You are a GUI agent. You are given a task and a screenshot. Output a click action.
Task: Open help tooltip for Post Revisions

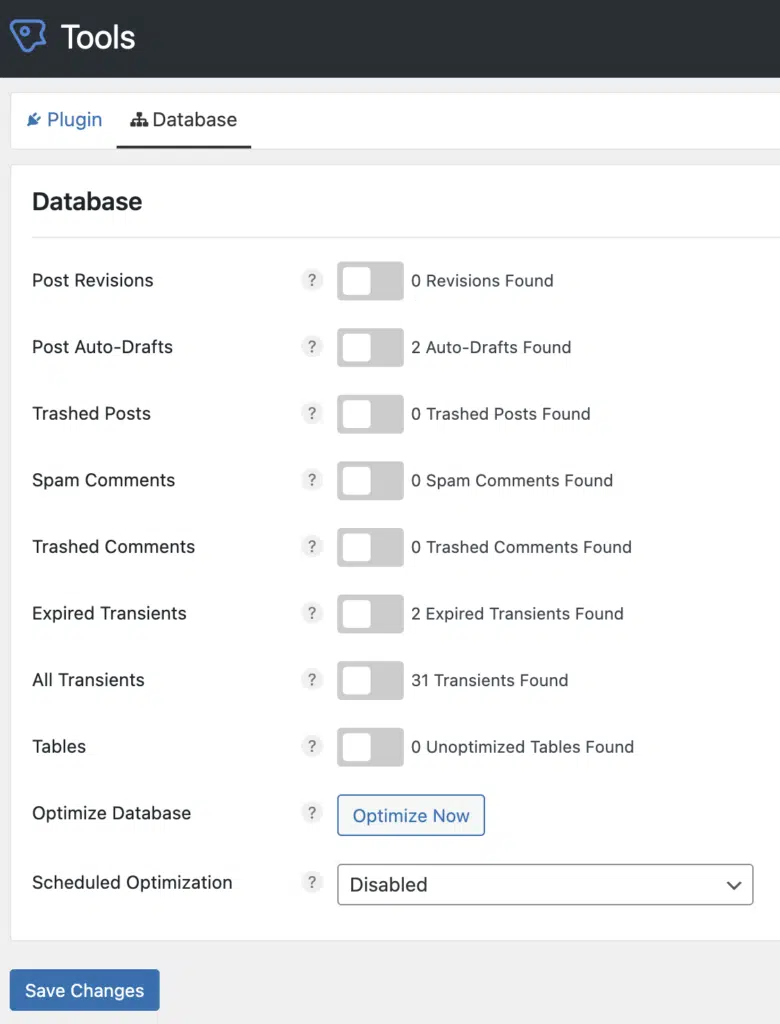(312, 280)
